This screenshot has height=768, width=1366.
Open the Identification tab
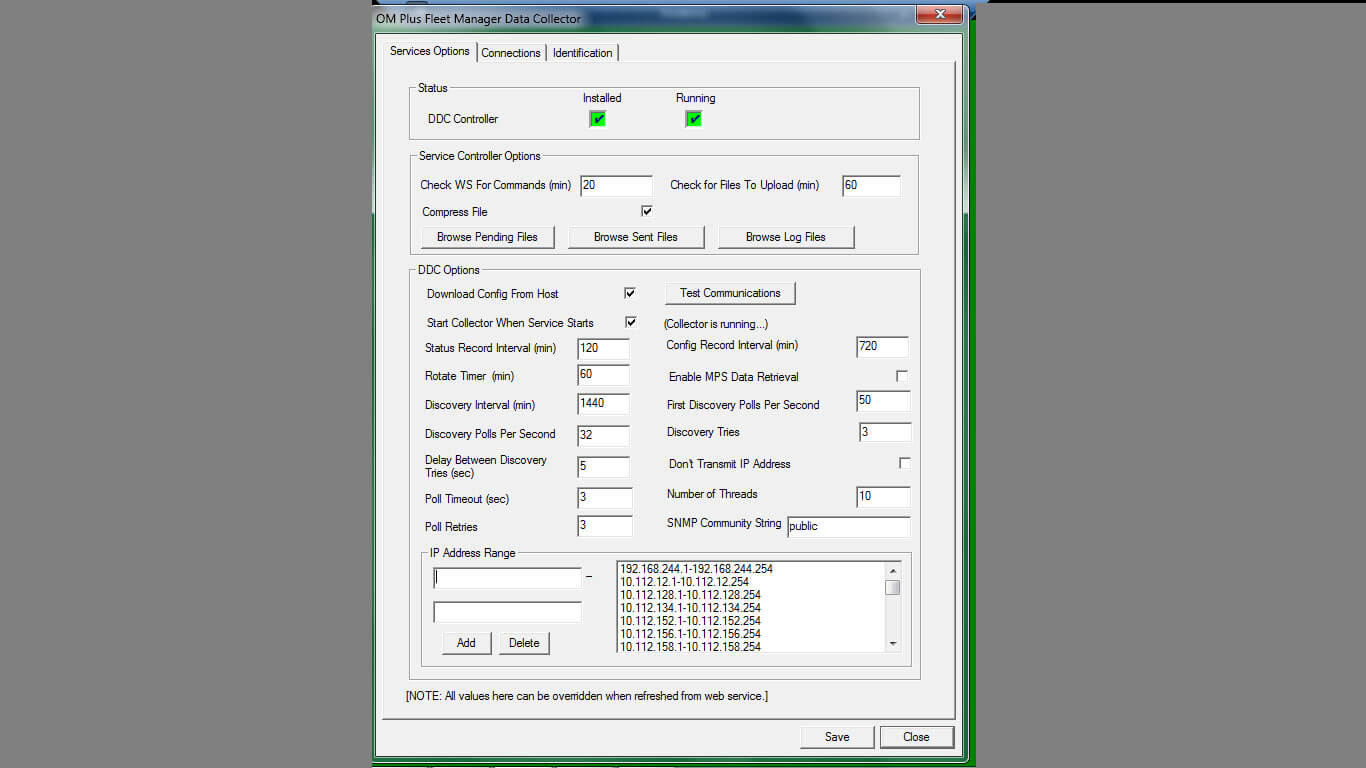(x=582, y=53)
